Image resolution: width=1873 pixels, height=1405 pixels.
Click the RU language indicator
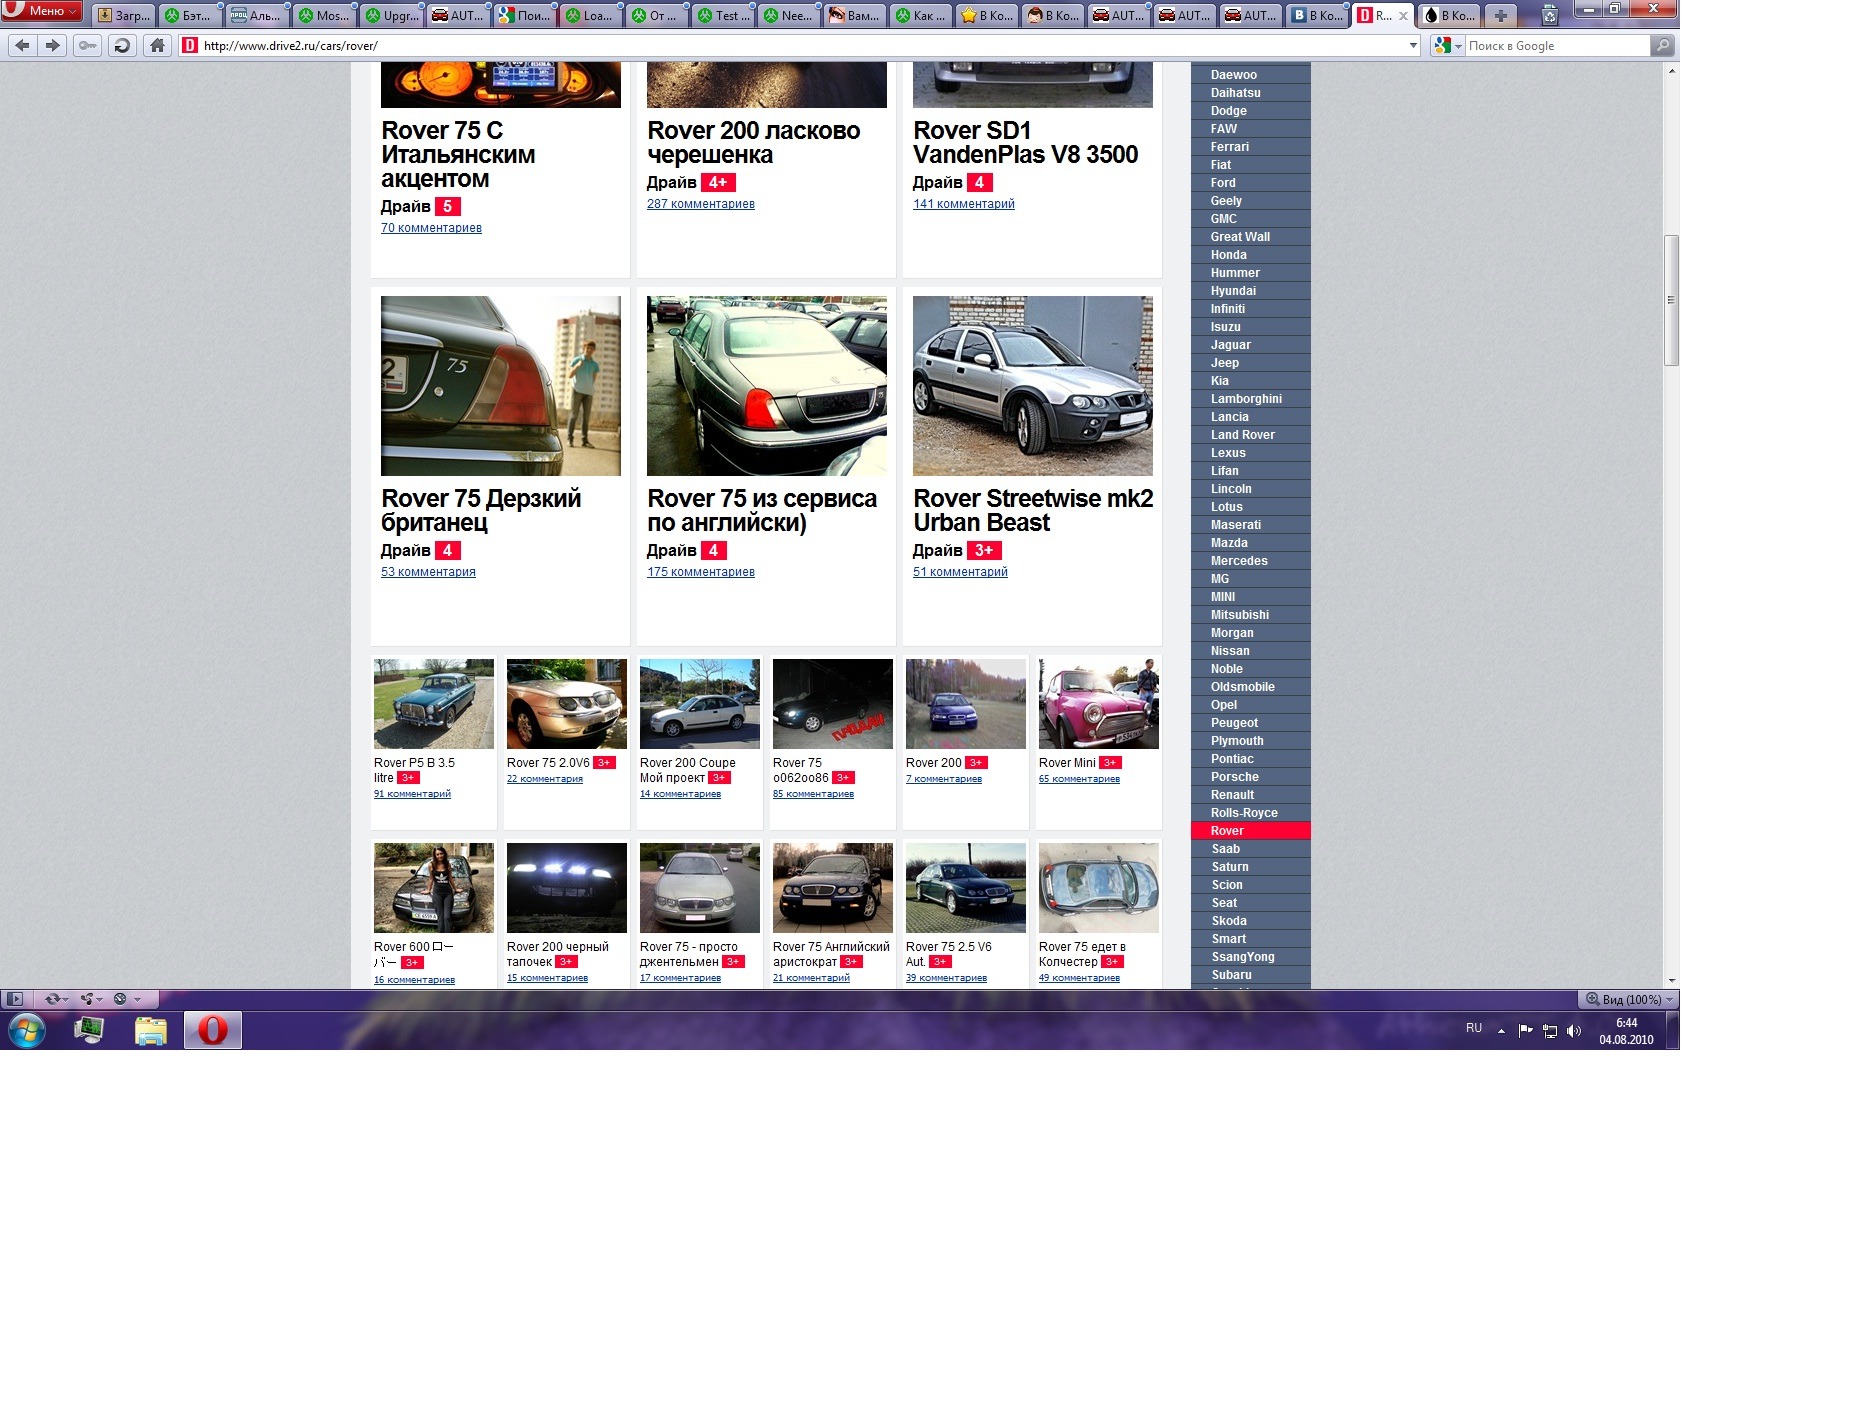(1474, 1028)
